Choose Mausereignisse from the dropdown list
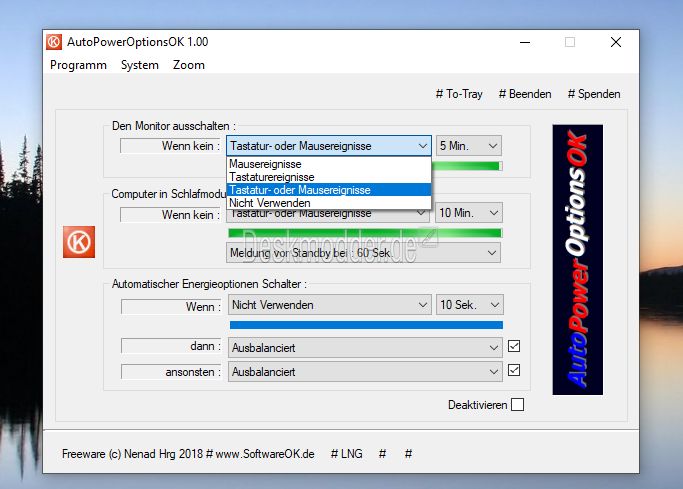683x489 pixels. 328,164
